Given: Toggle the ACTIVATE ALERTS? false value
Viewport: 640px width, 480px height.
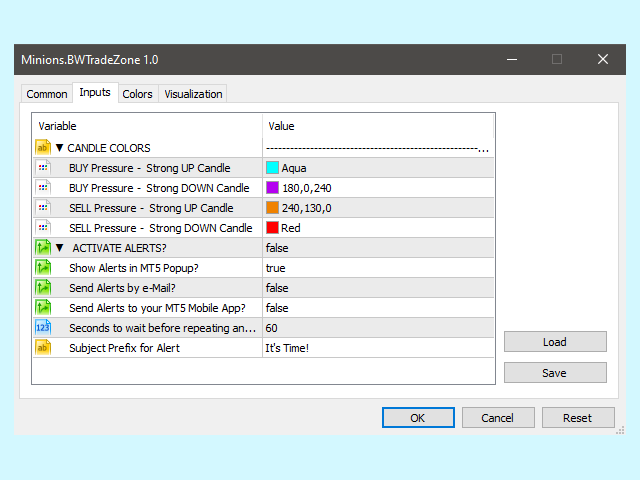Looking at the screenshot, I should pyautogui.click(x=378, y=248).
